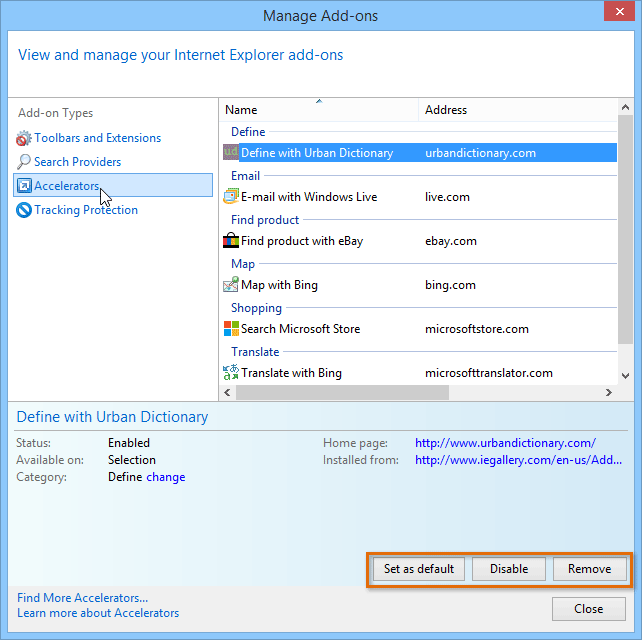Click the Map group header
Screen dimensions: 642x640
[243, 264]
